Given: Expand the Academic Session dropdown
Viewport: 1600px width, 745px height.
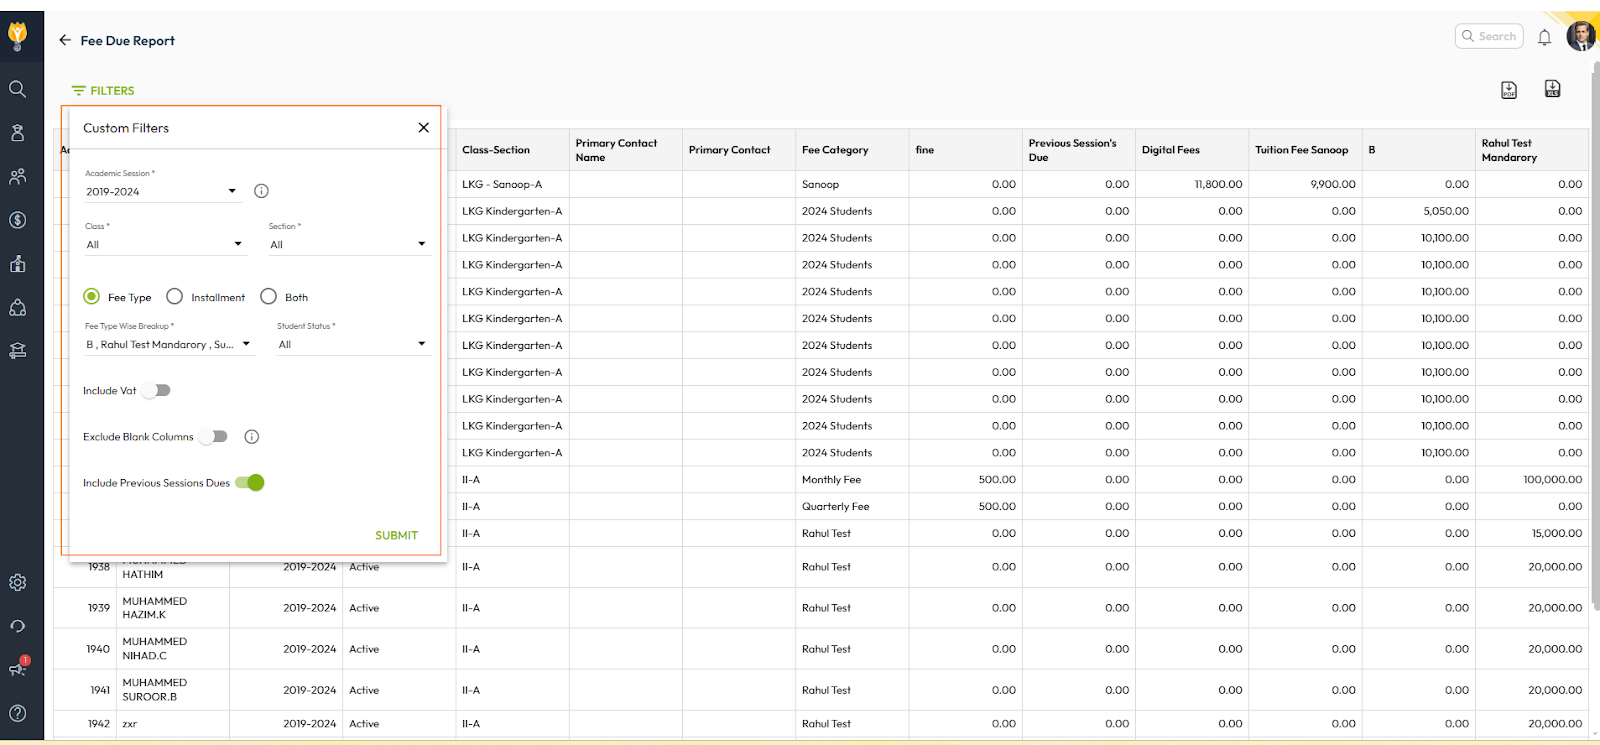Looking at the screenshot, I should point(162,191).
